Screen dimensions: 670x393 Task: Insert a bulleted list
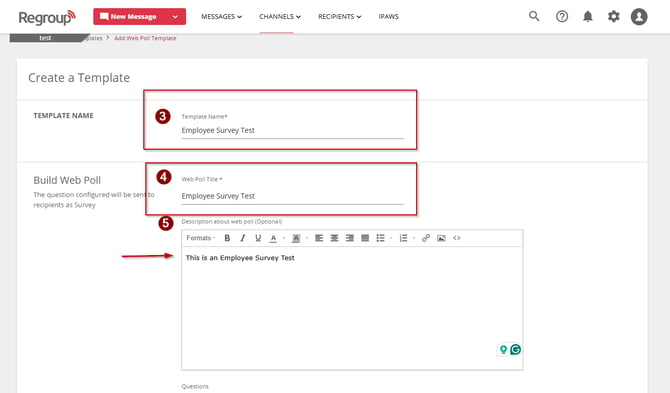pos(380,238)
